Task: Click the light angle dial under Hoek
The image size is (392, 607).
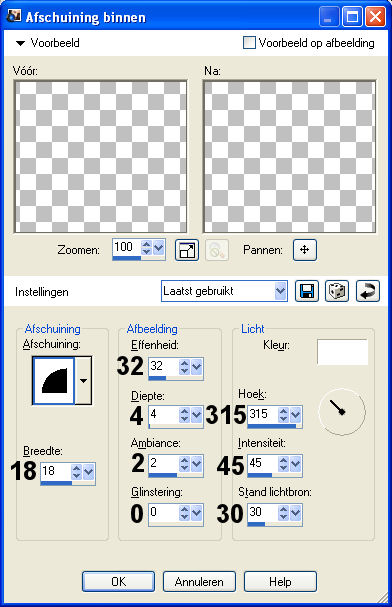Action: point(342,412)
